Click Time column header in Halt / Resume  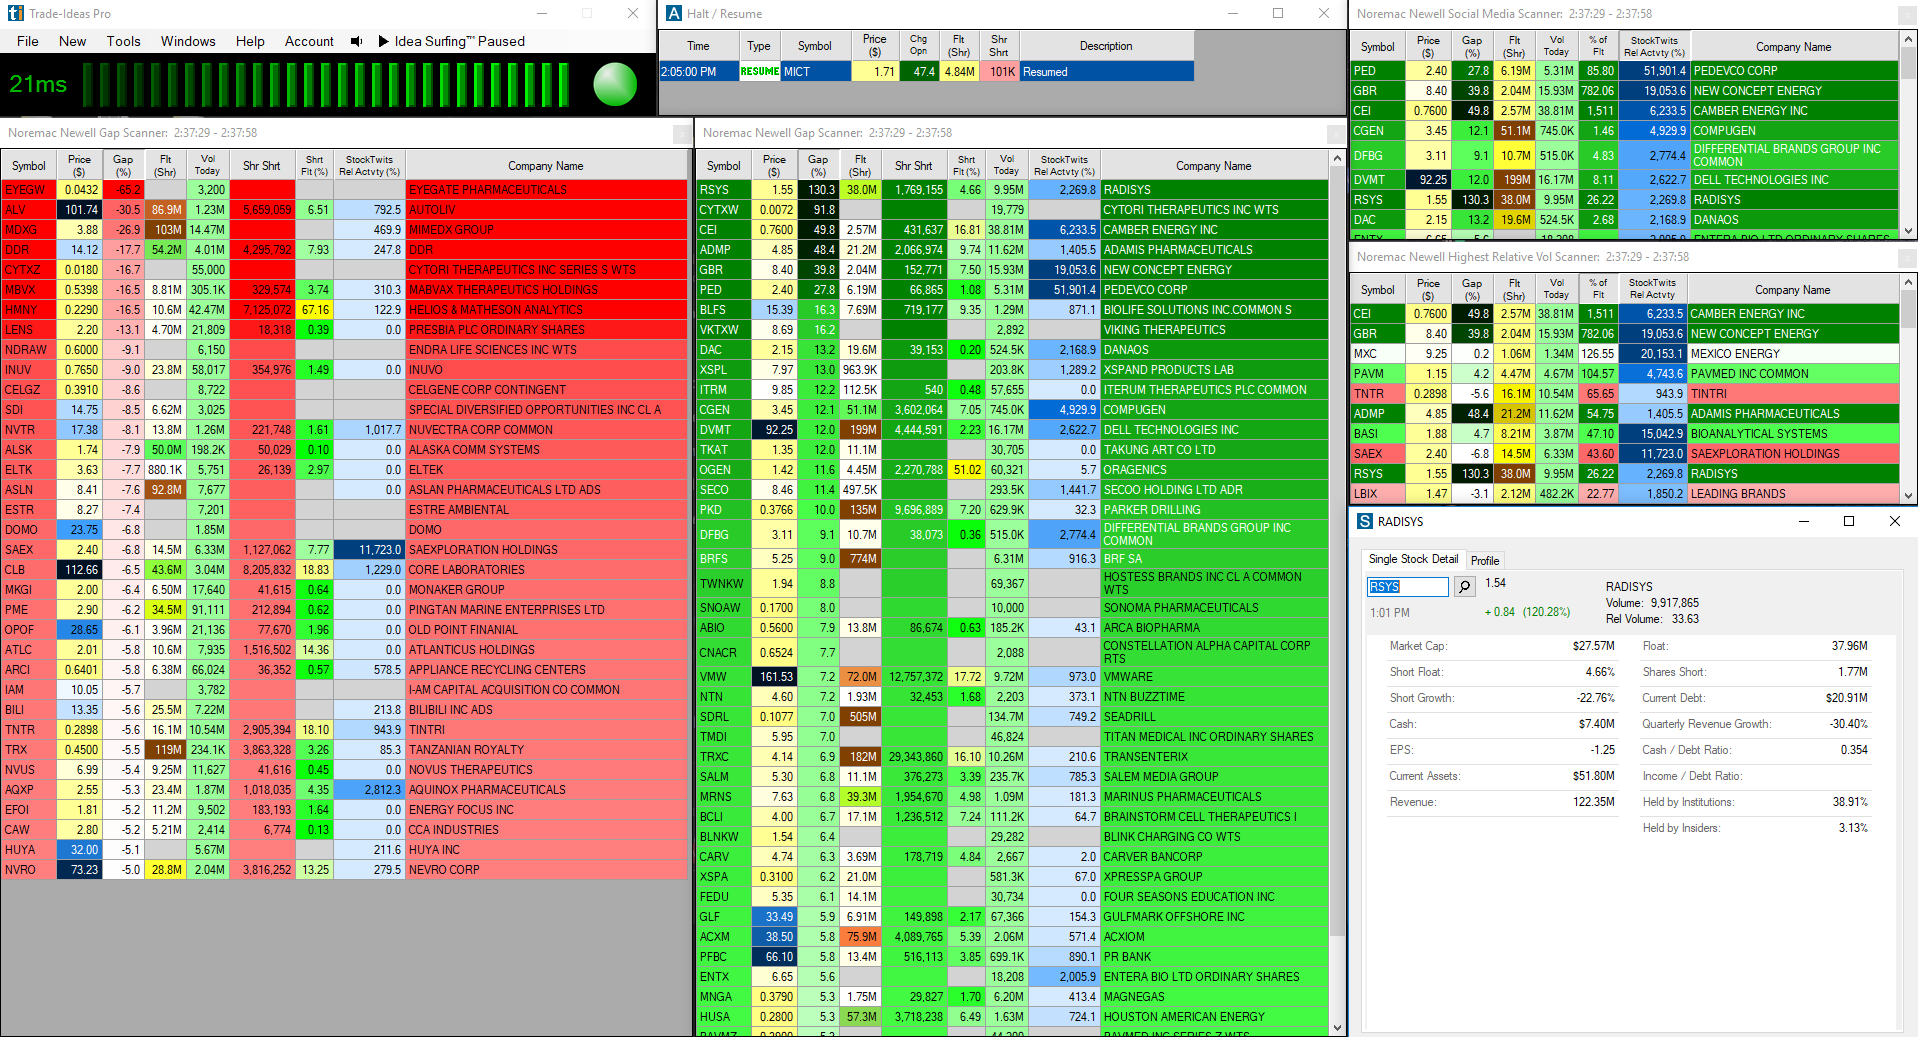pos(698,46)
